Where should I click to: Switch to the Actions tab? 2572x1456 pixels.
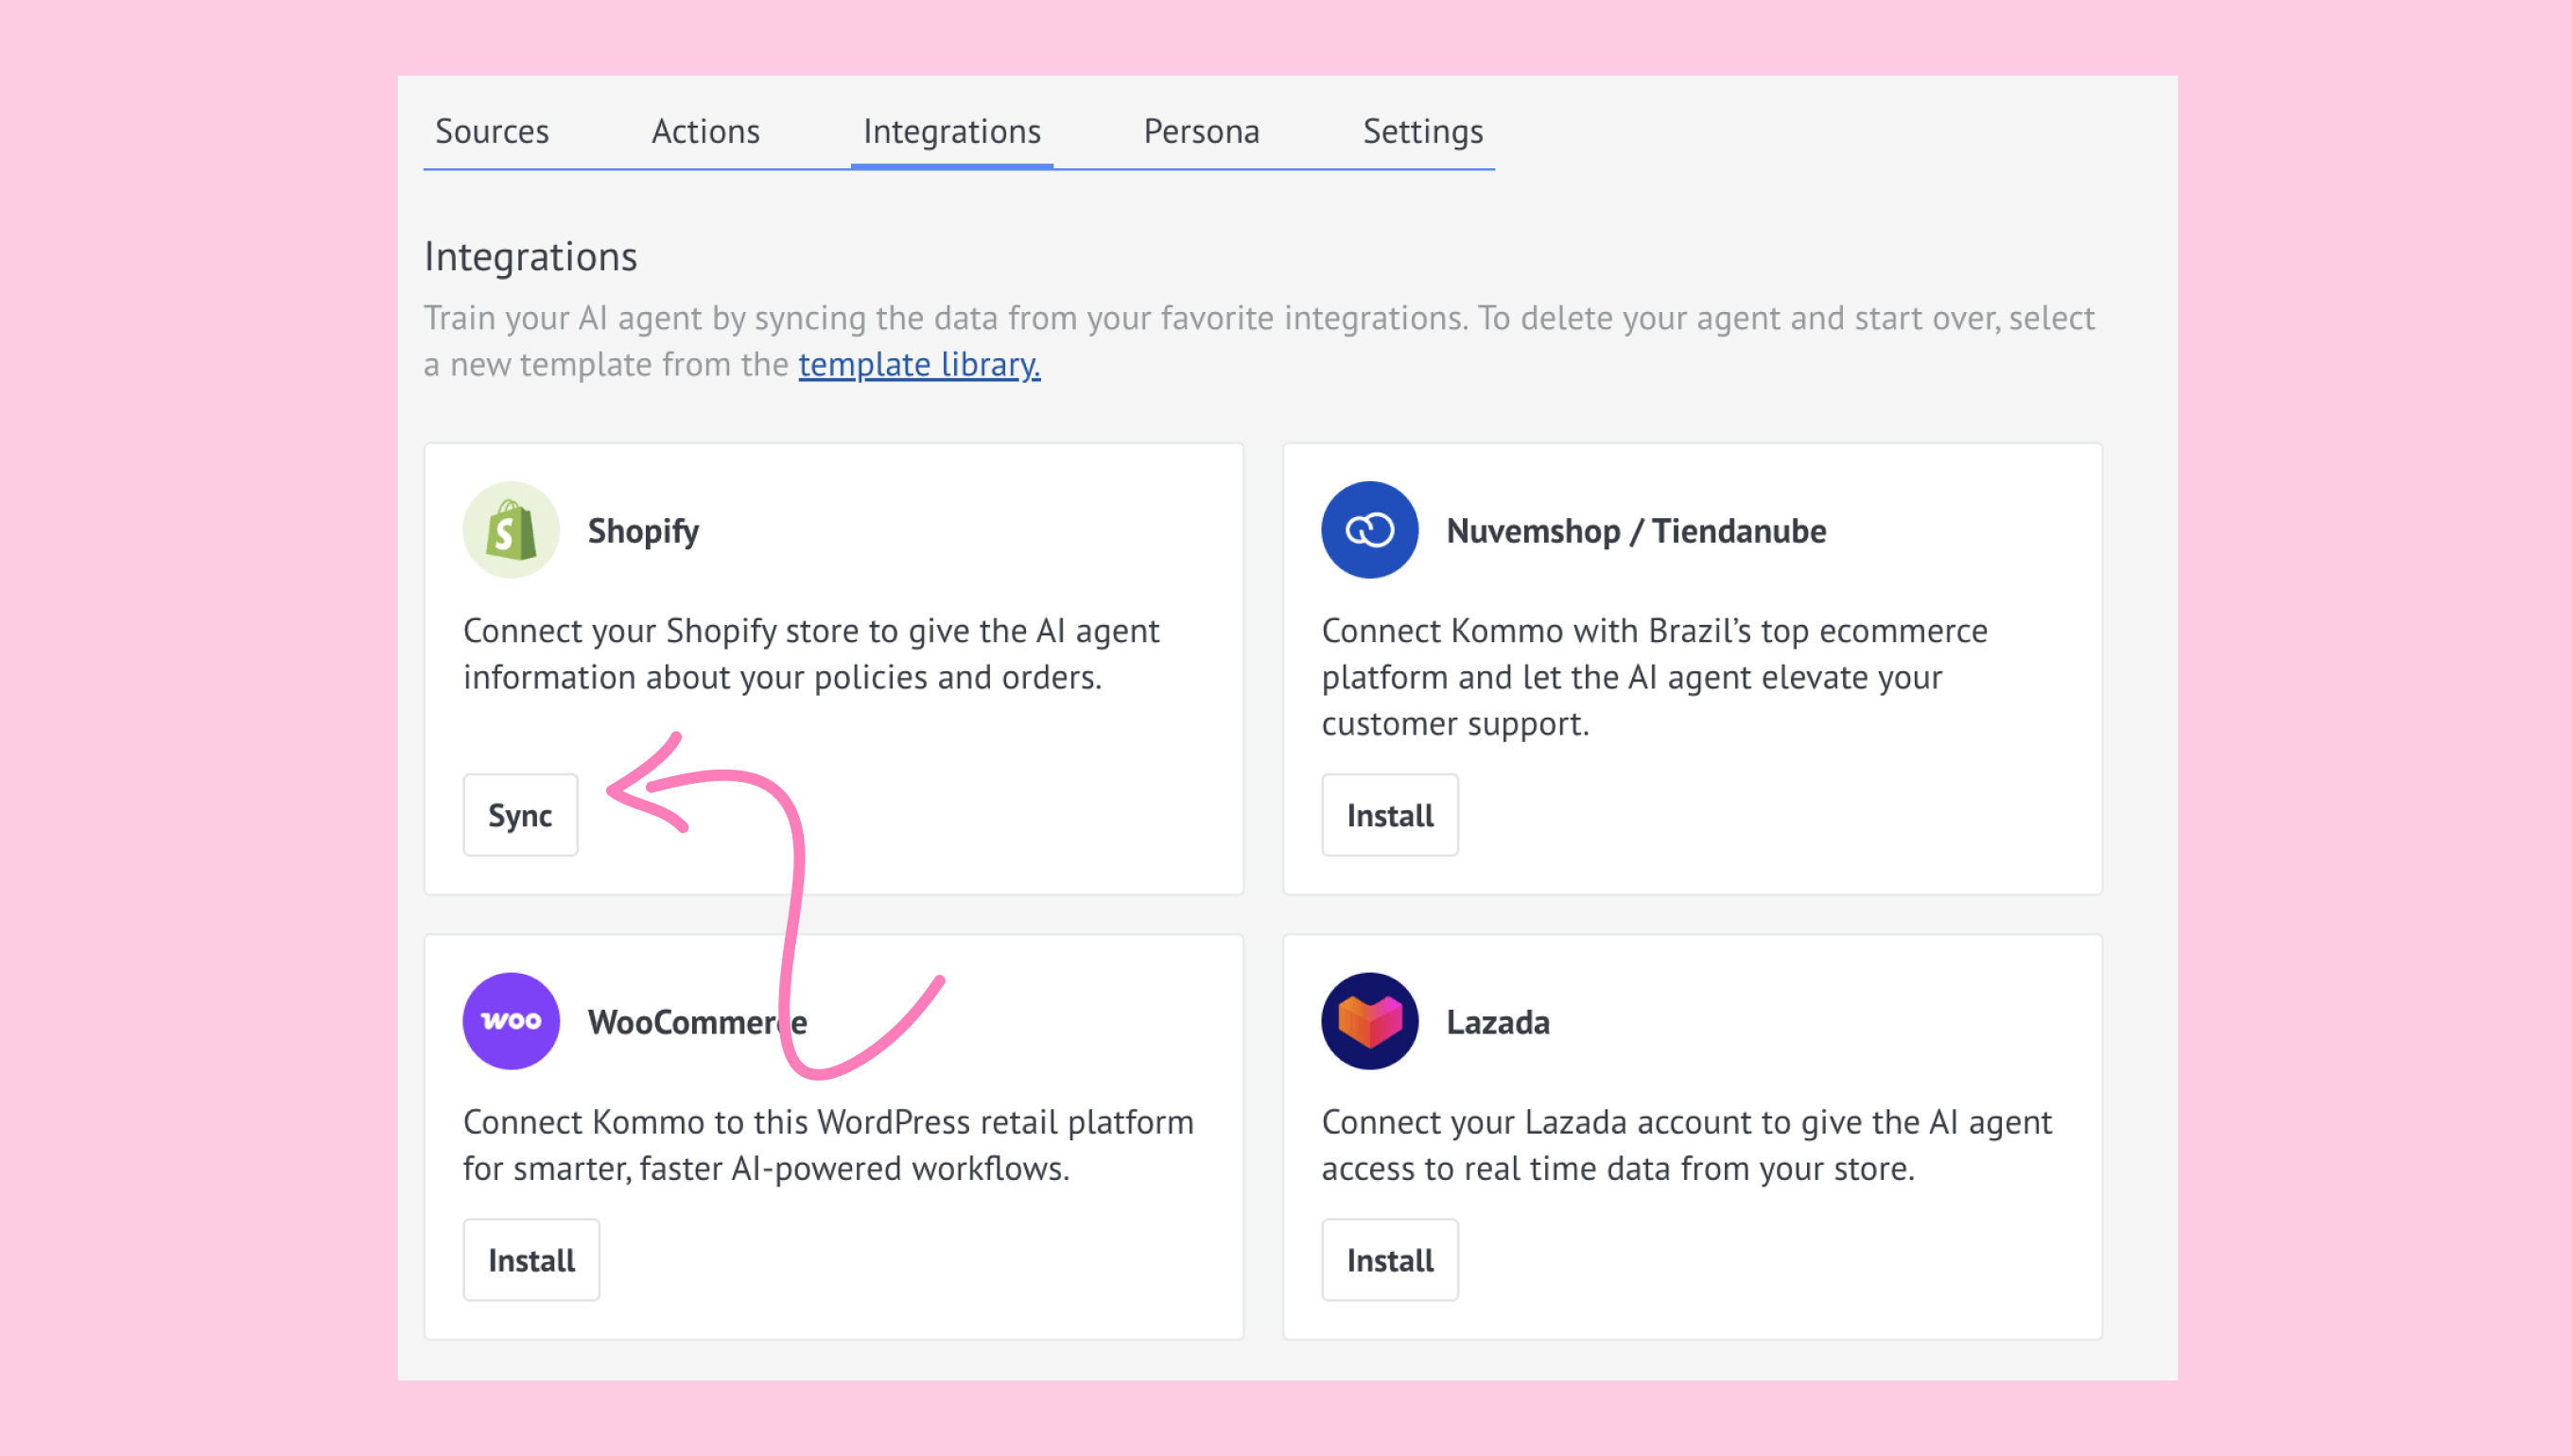click(x=705, y=132)
